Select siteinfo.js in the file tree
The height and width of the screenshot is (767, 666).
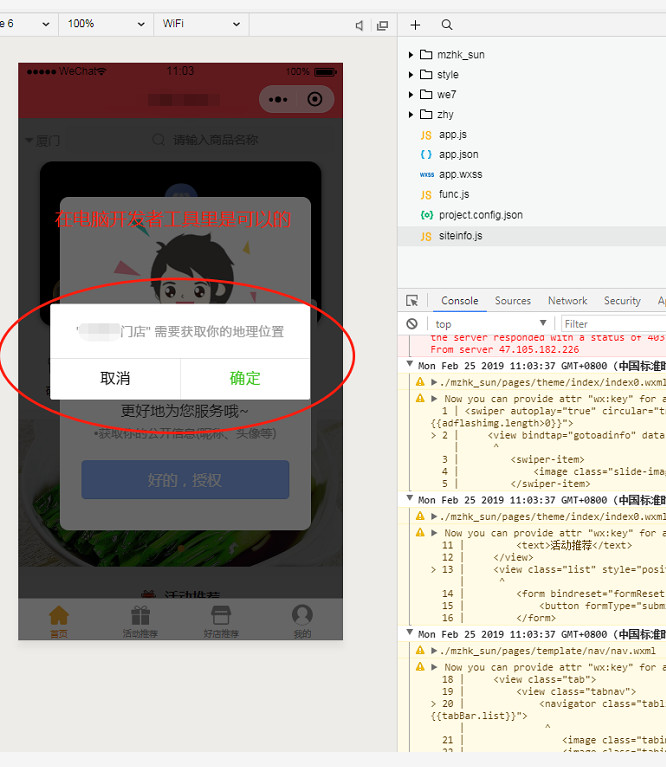(532, 236)
